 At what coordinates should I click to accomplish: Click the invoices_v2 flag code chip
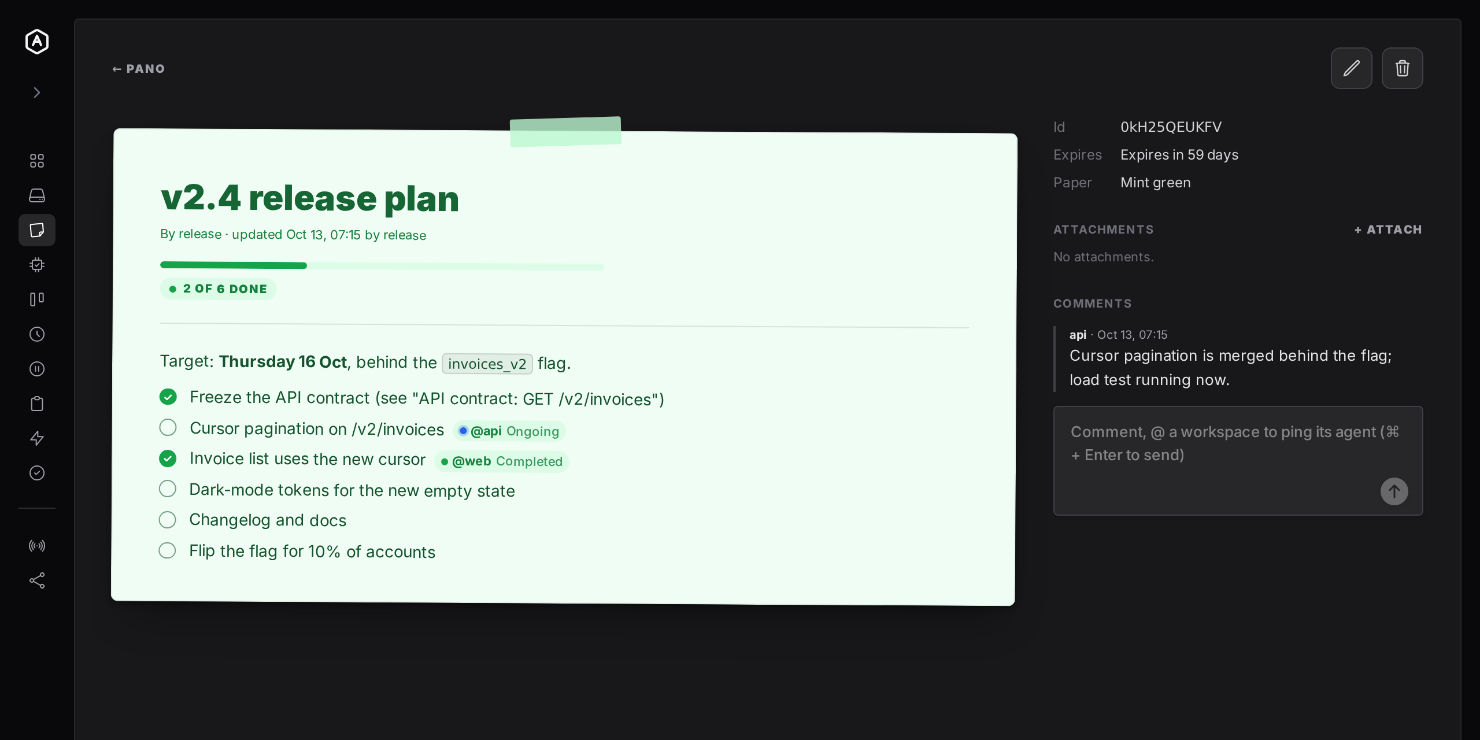click(487, 364)
